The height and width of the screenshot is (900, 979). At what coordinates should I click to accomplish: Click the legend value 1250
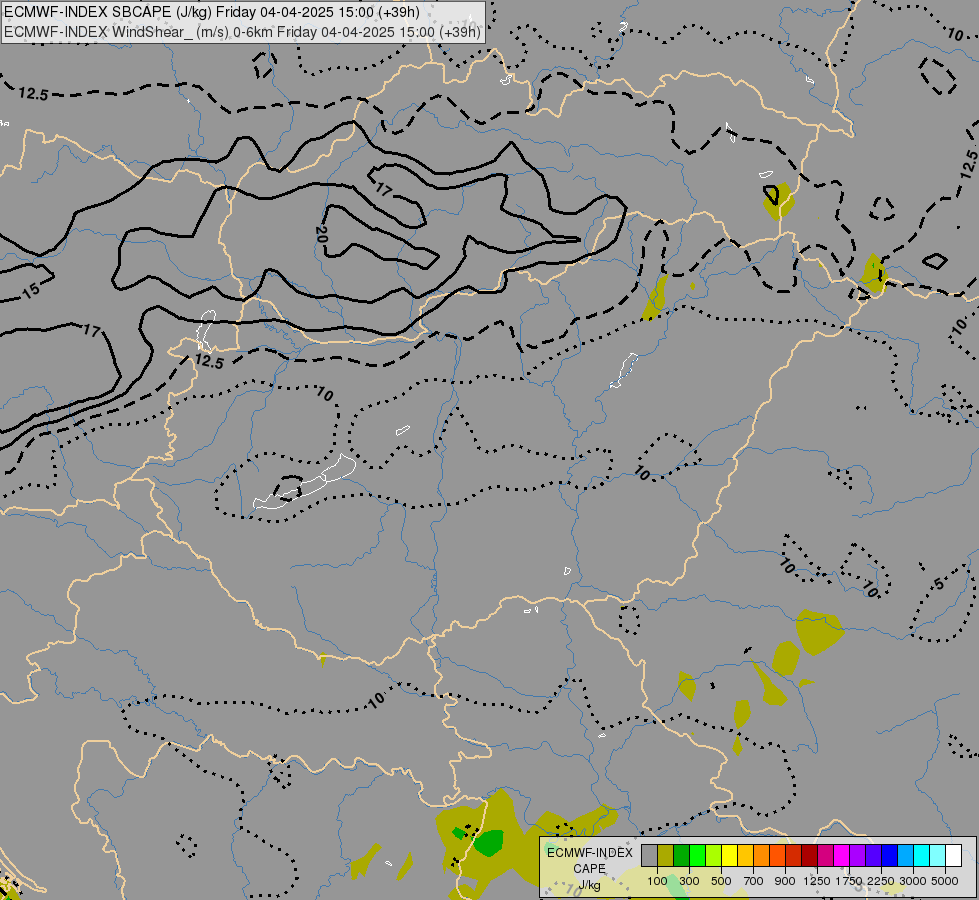click(817, 881)
